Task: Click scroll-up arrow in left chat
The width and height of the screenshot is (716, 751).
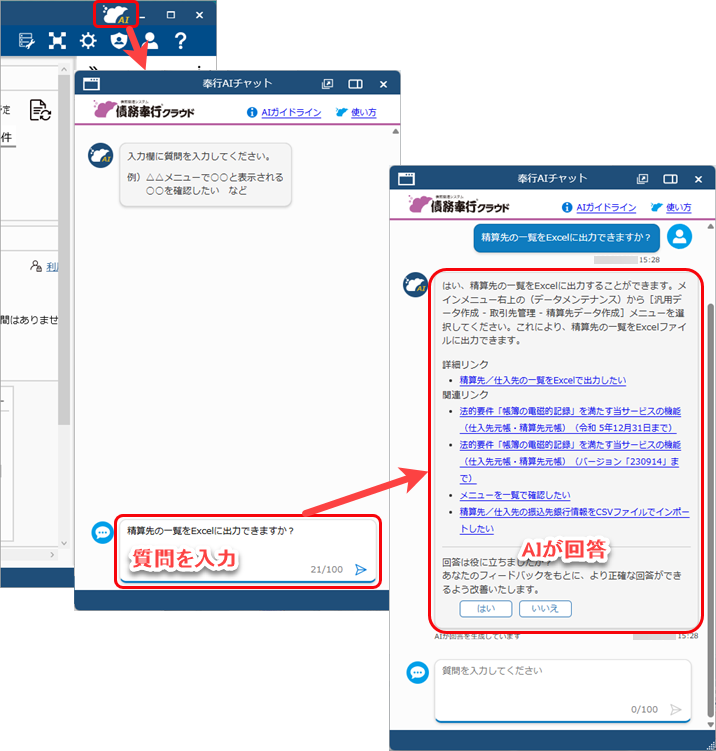Action: [x=396, y=131]
